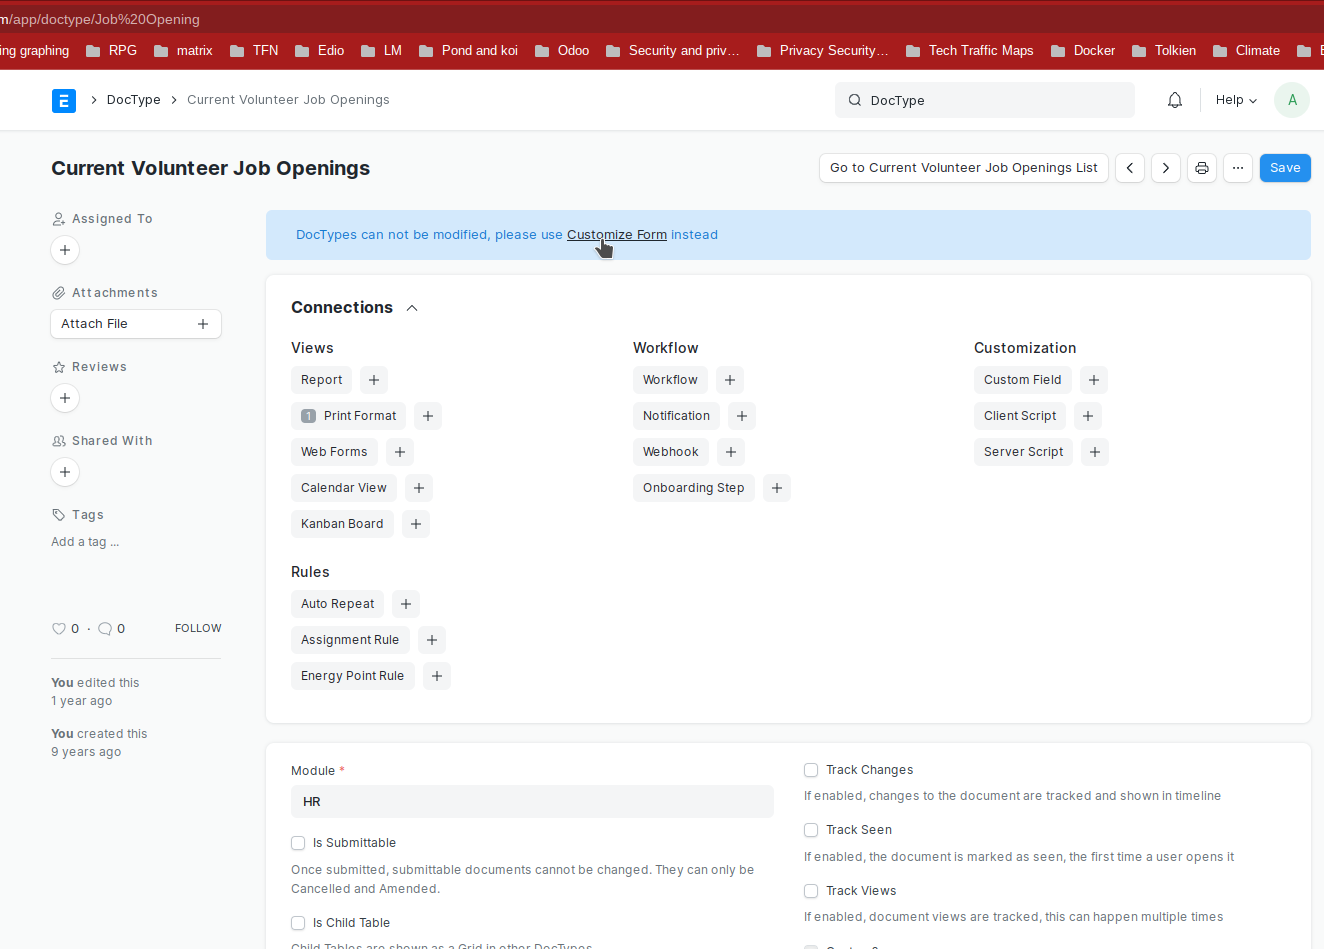Add a new Webhook plus icon
1324x949 pixels.
pos(731,452)
